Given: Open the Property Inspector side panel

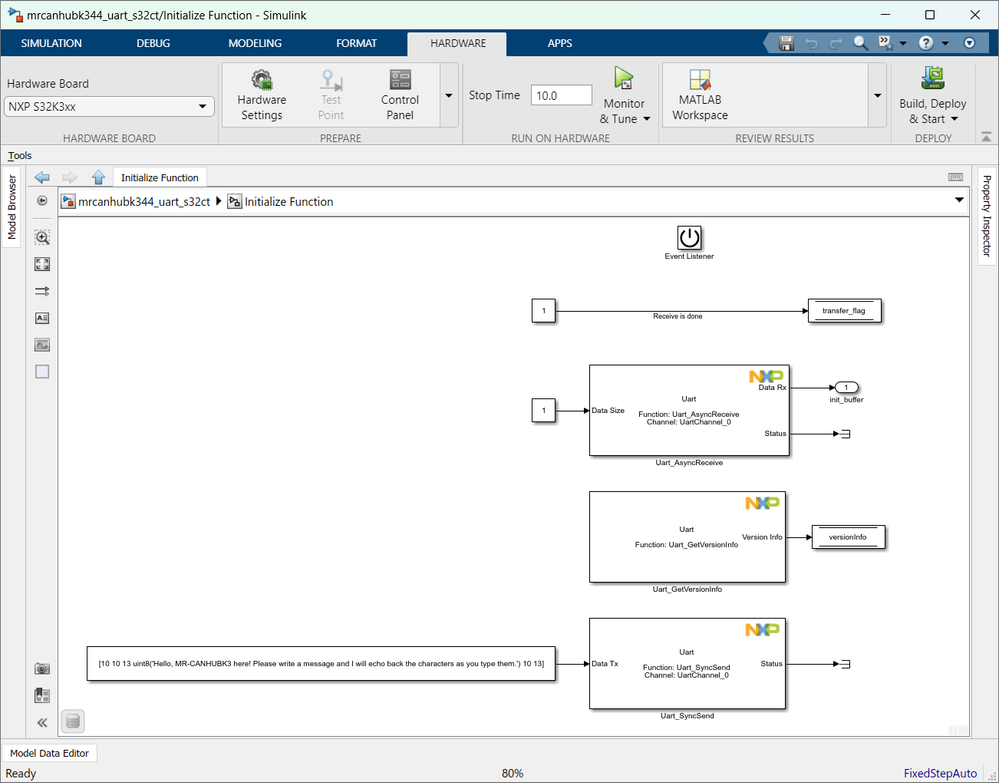Looking at the screenshot, I should (986, 215).
